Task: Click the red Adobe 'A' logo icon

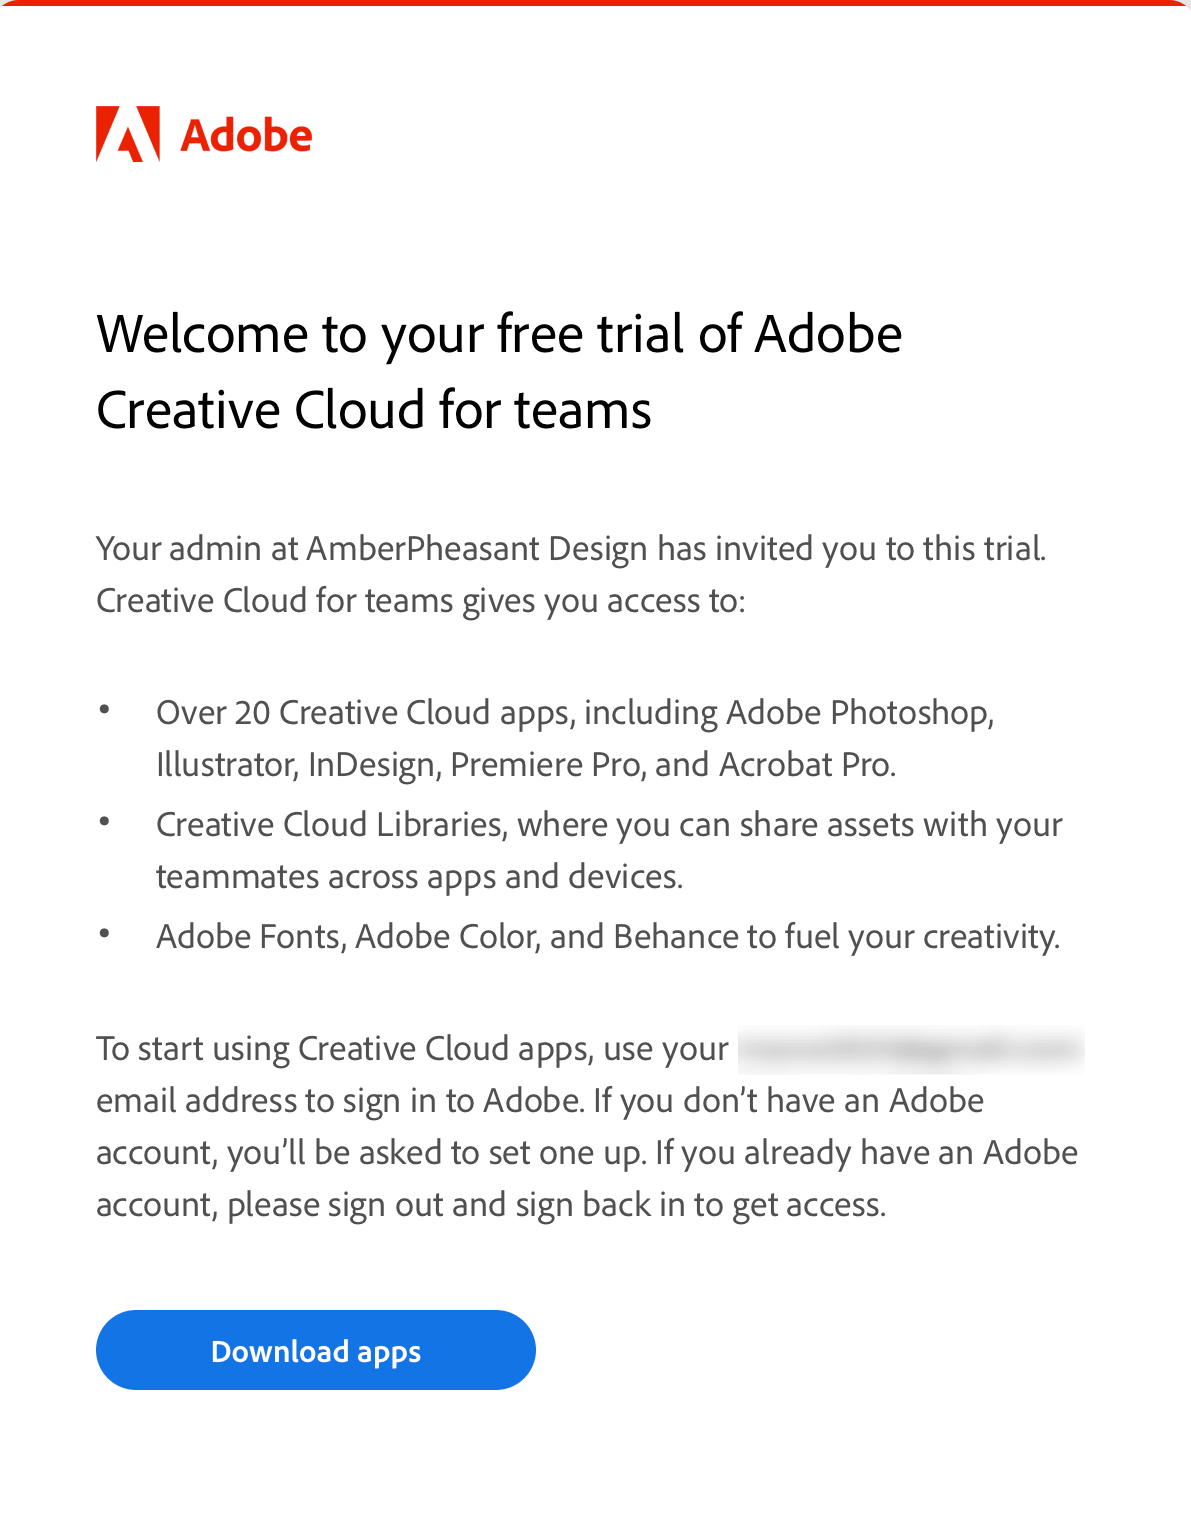Action: click(x=128, y=134)
